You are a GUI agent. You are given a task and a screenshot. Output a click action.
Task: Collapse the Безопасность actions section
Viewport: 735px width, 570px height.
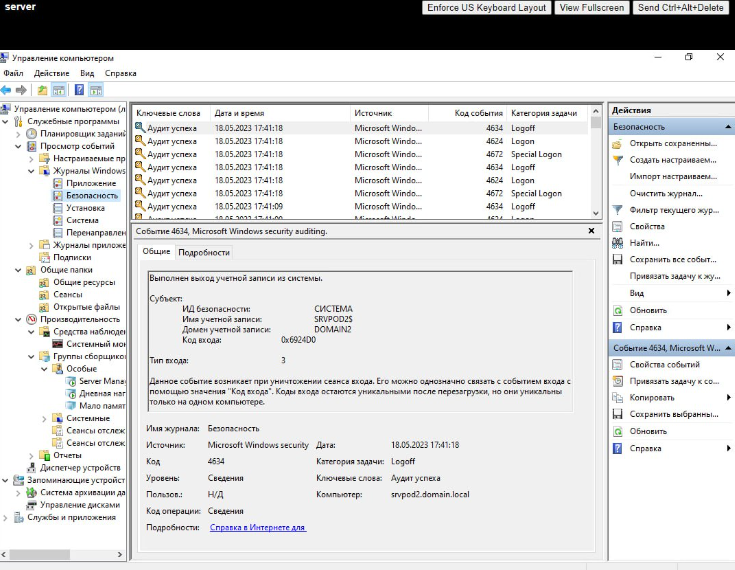tap(728, 127)
